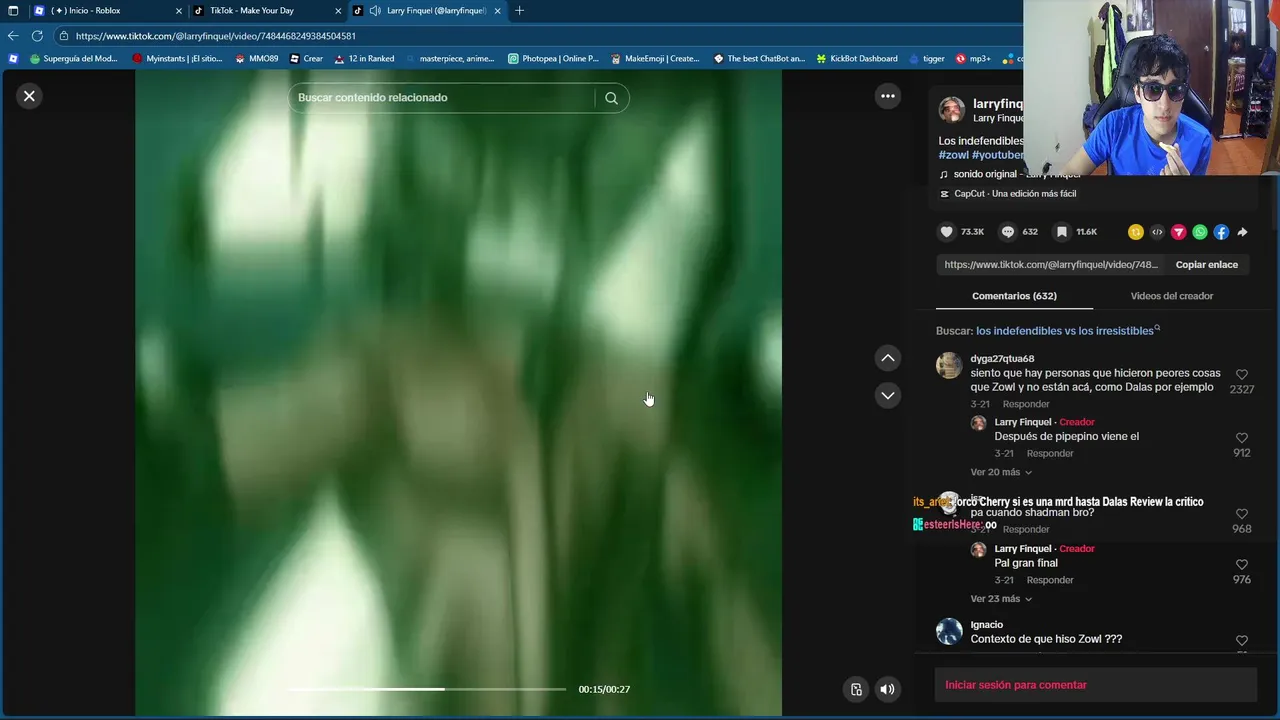This screenshot has height=720, width=1280.
Task: Open the tigger bookmark
Action: coord(925,59)
